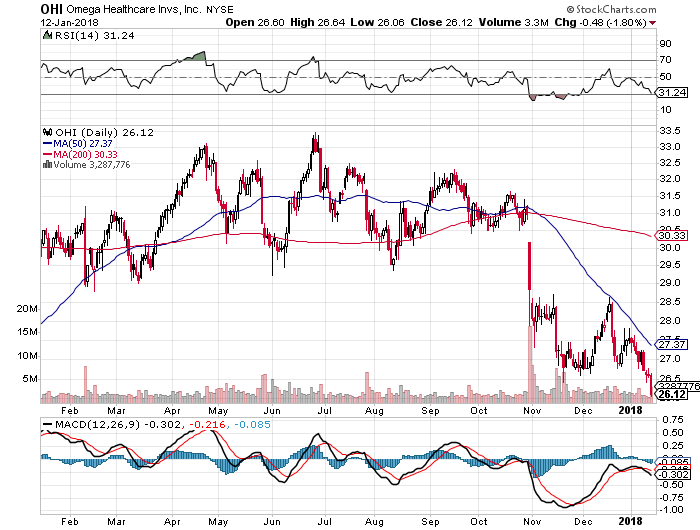The image size is (700, 530).
Task: Click the Omega Healthcare Invs, Inc. name
Action: pyautogui.click(x=134, y=9)
